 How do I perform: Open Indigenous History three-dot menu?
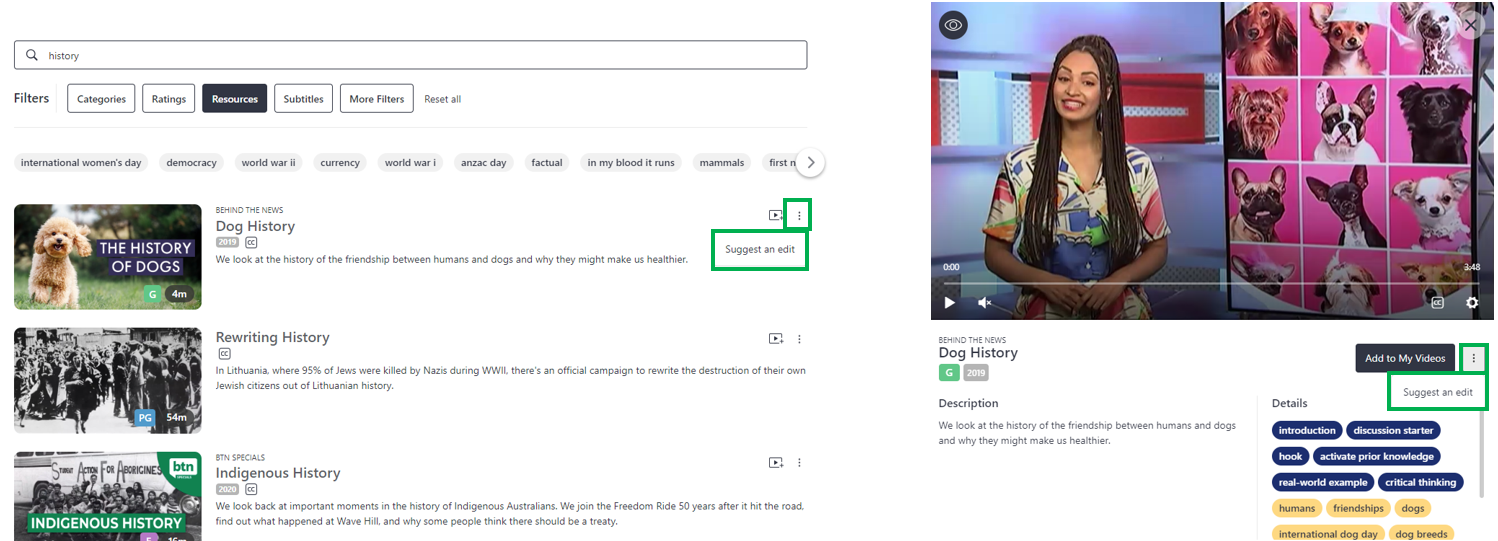[799, 463]
